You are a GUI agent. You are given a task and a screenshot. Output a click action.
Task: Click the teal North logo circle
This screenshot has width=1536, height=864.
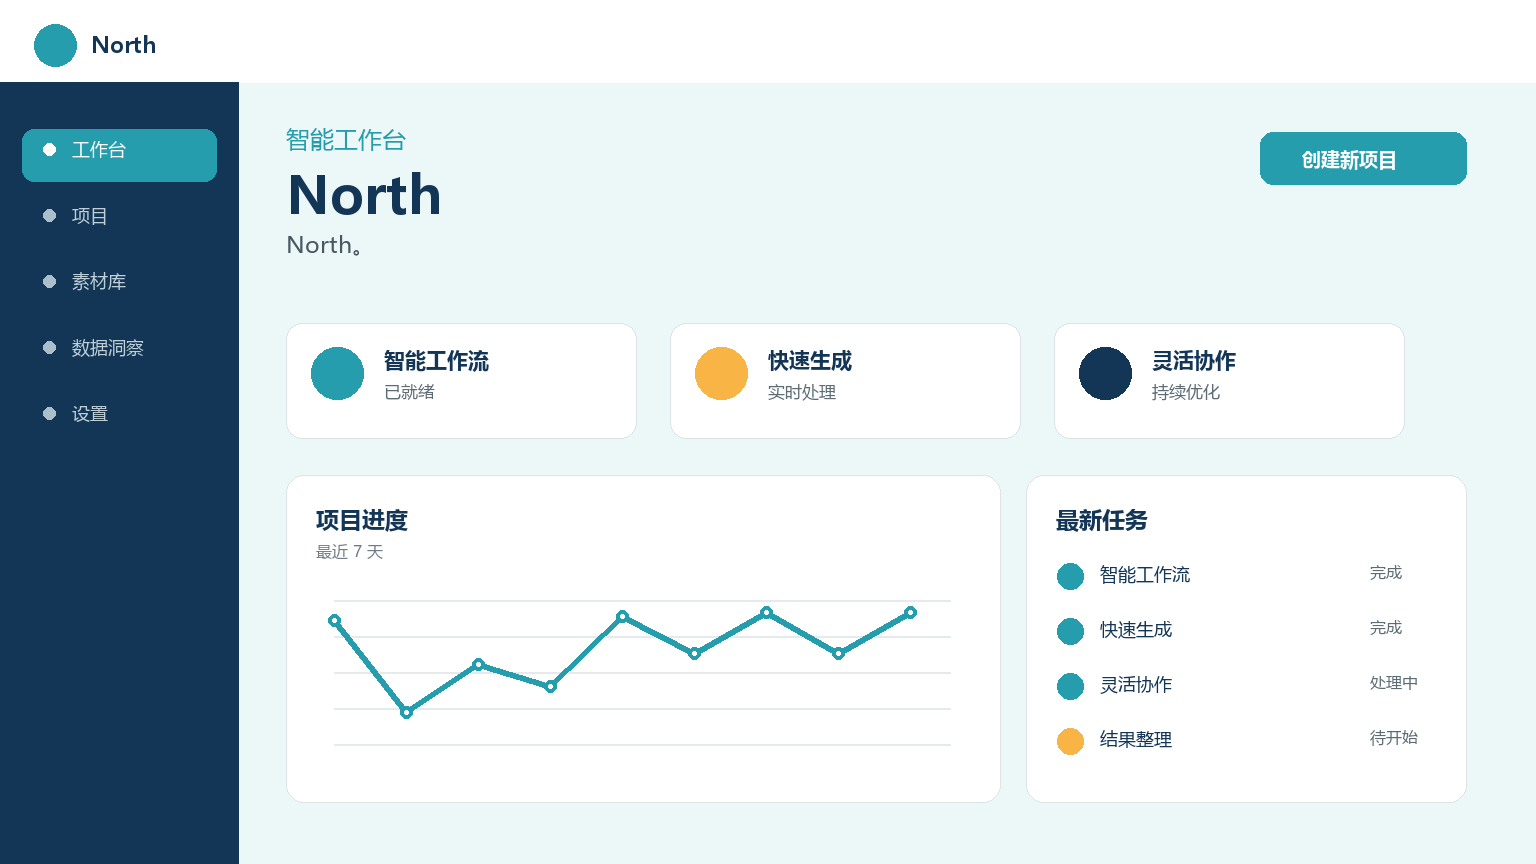(55, 45)
